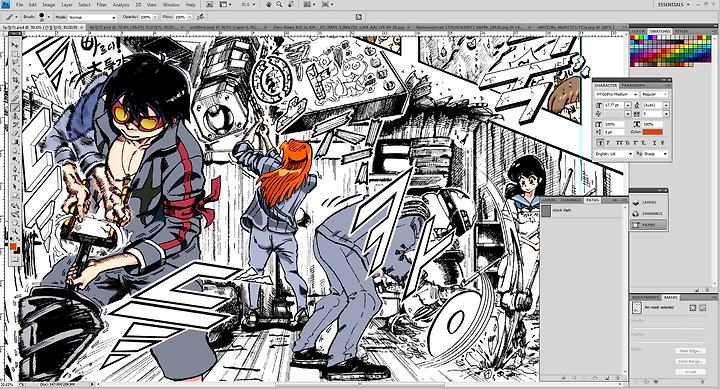Toggle the Brushes panel button in the options bar
The height and width of the screenshot is (389, 720).
[x=359, y=17]
